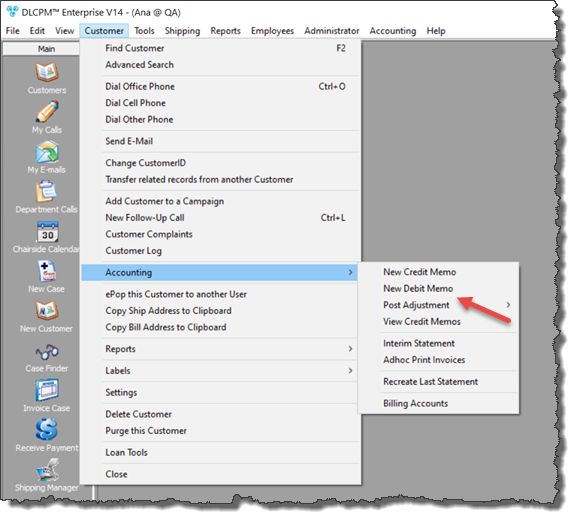Open Shipping Manager icon
Screen dimensions: 576x519
click(x=47, y=470)
